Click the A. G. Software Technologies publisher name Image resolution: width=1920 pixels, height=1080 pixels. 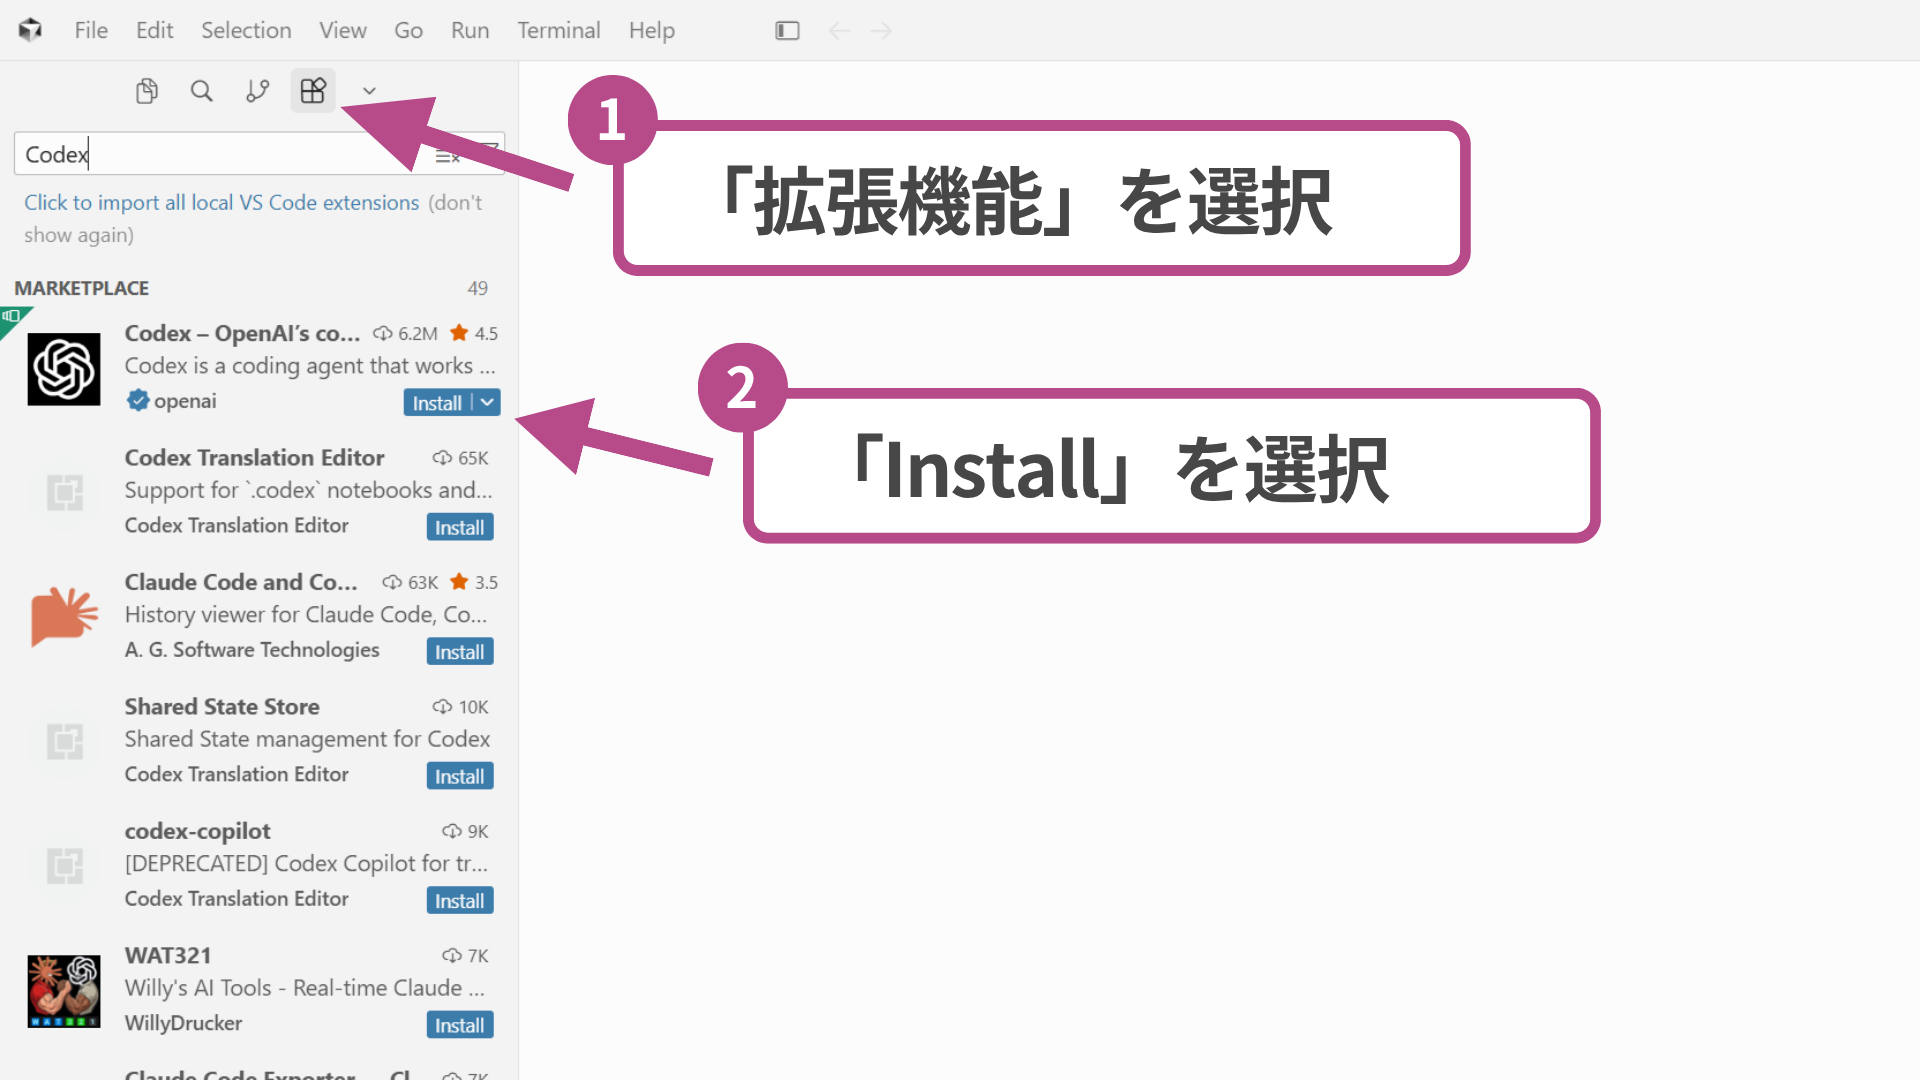pos(252,650)
